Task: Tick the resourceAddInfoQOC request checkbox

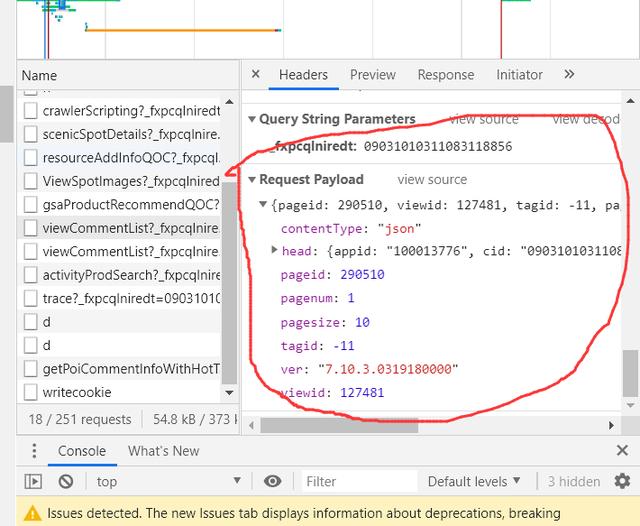Action: (x=31, y=158)
